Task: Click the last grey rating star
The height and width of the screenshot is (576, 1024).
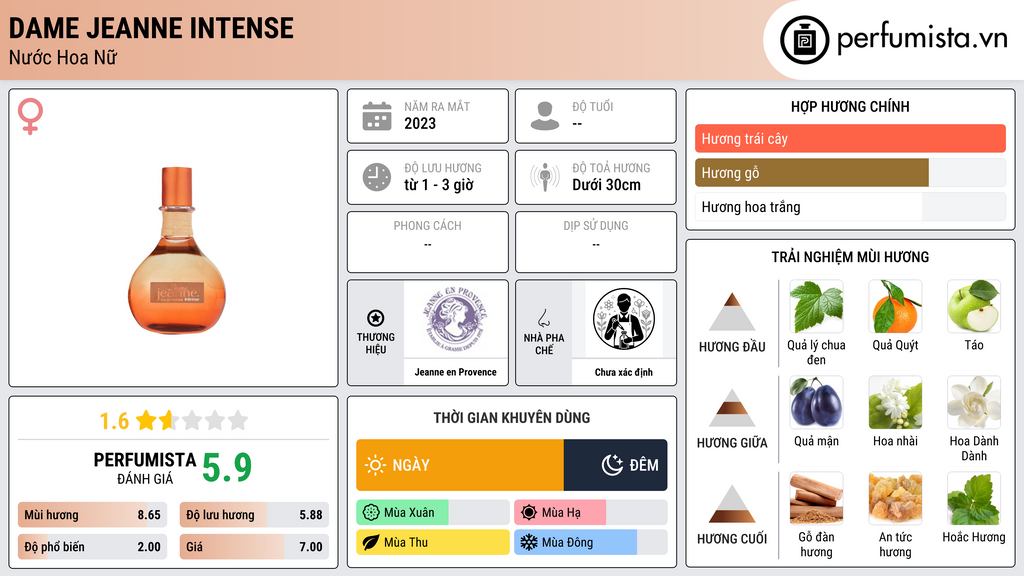Action: pos(238,420)
